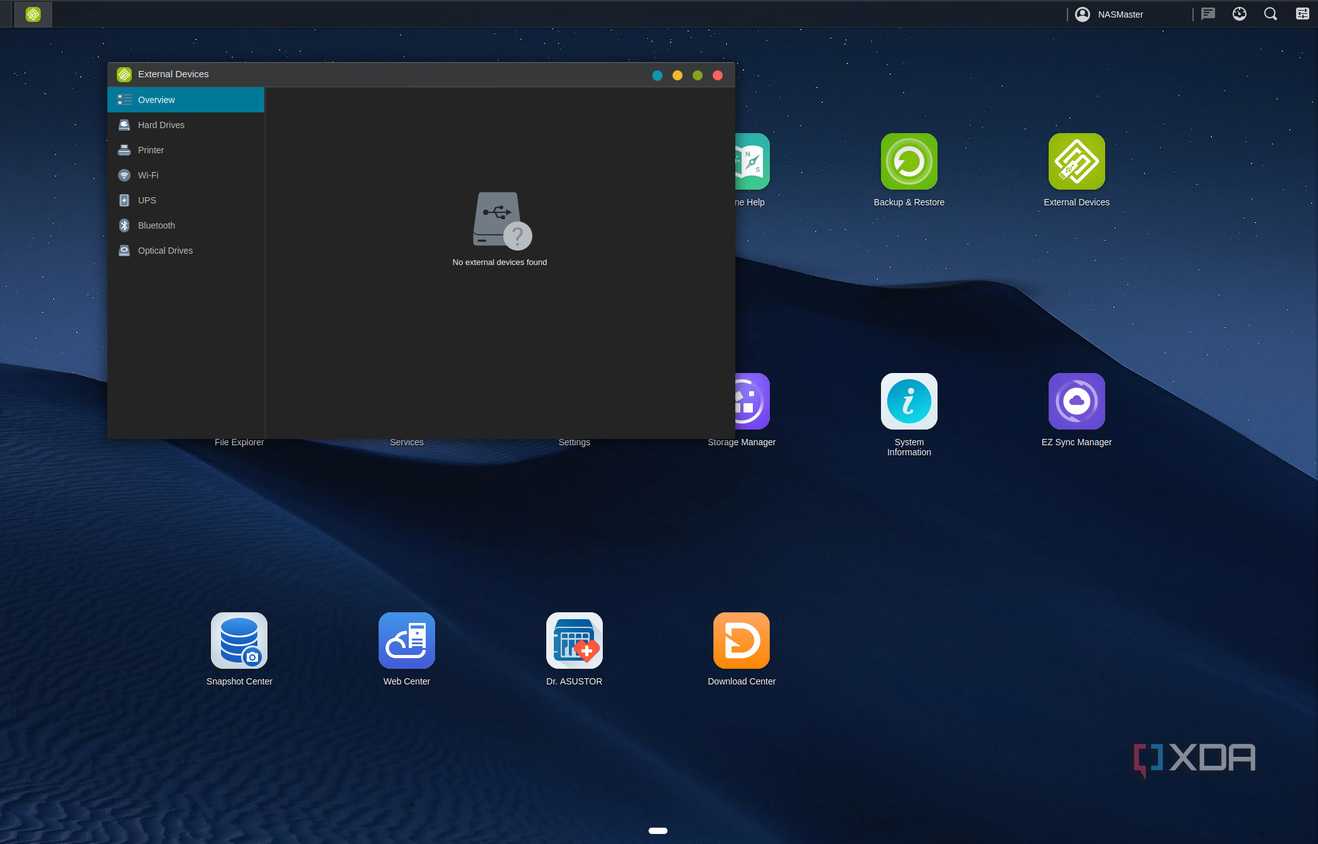Click the teal help dot on the External Devices window
This screenshot has height=844, width=1318.
(x=657, y=75)
